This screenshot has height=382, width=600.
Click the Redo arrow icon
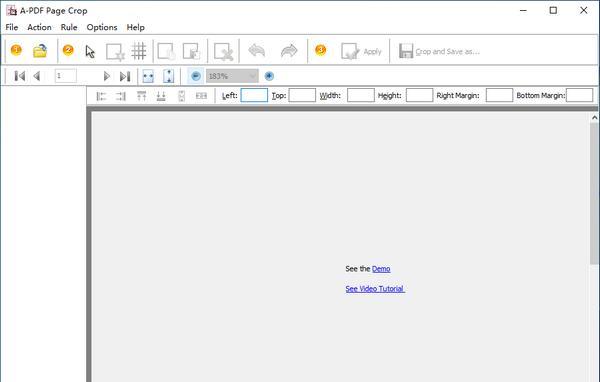289,51
